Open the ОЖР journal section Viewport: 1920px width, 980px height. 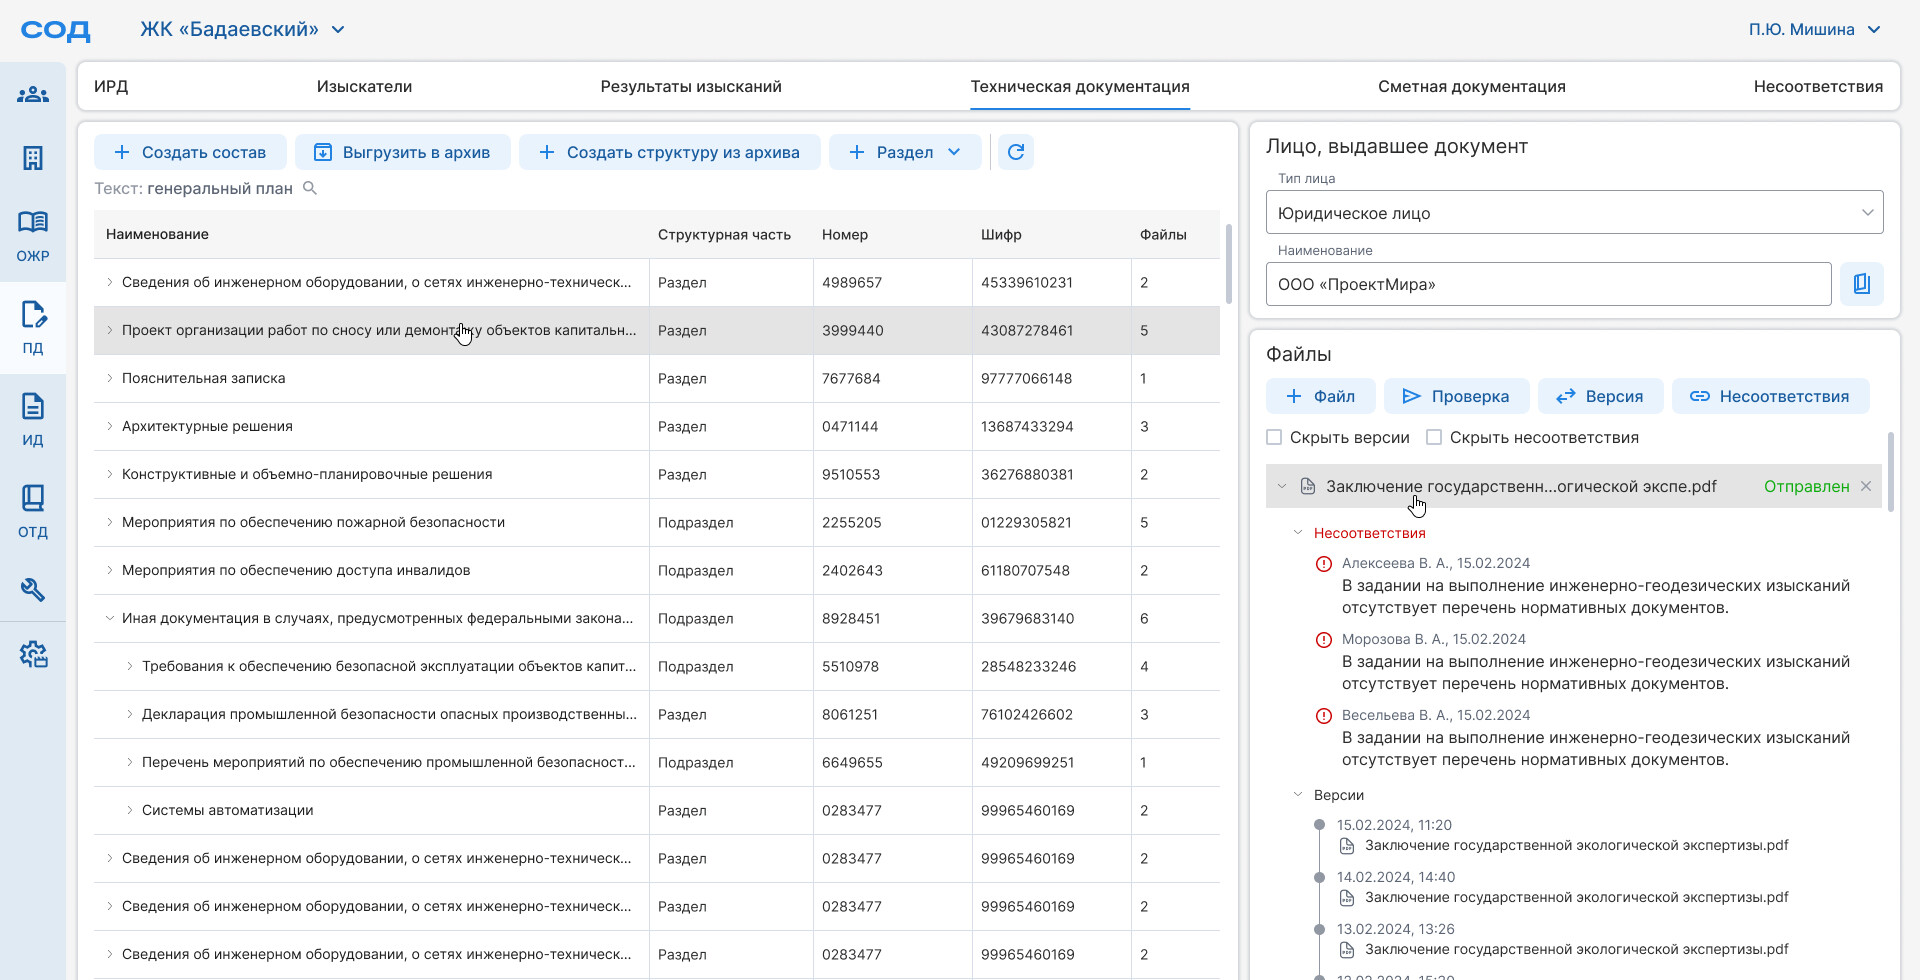(33, 235)
